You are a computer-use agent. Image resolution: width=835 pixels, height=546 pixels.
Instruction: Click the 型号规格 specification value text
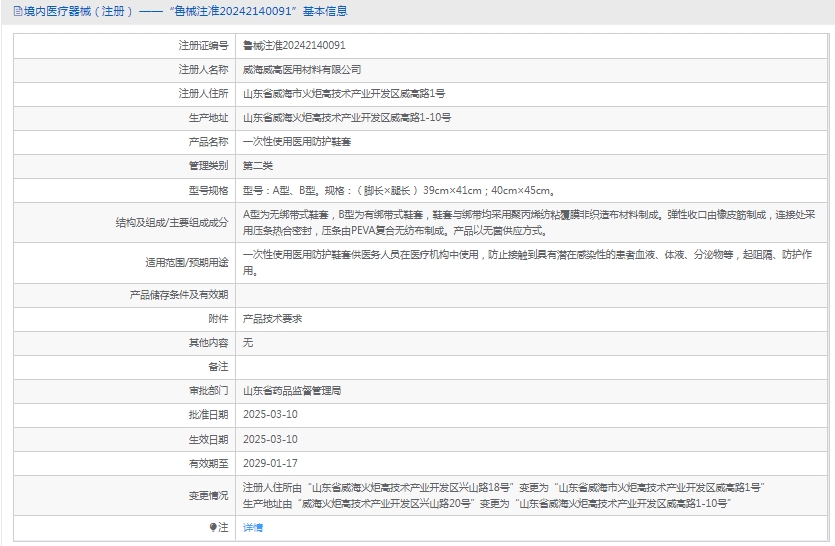click(399, 190)
